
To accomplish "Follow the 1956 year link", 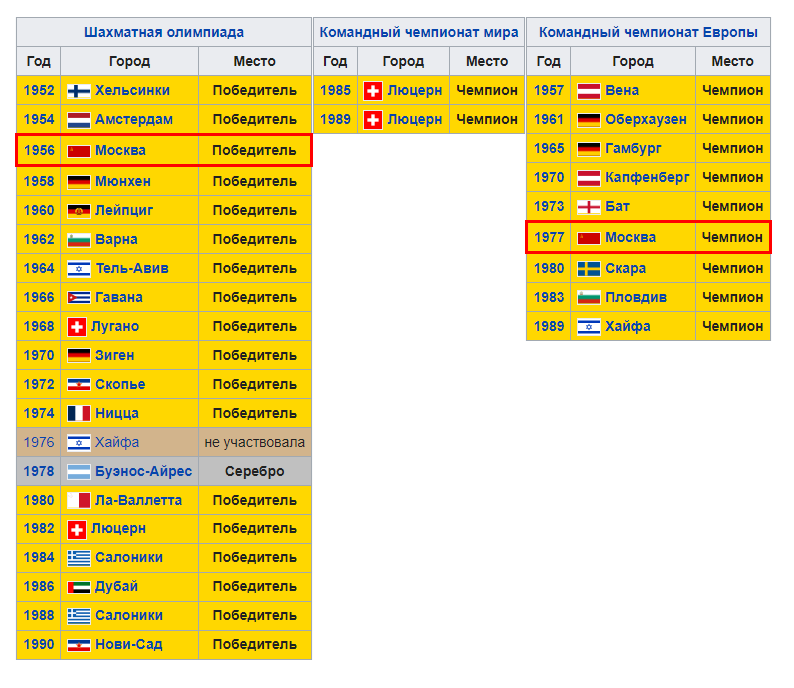I will click(39, 150).
